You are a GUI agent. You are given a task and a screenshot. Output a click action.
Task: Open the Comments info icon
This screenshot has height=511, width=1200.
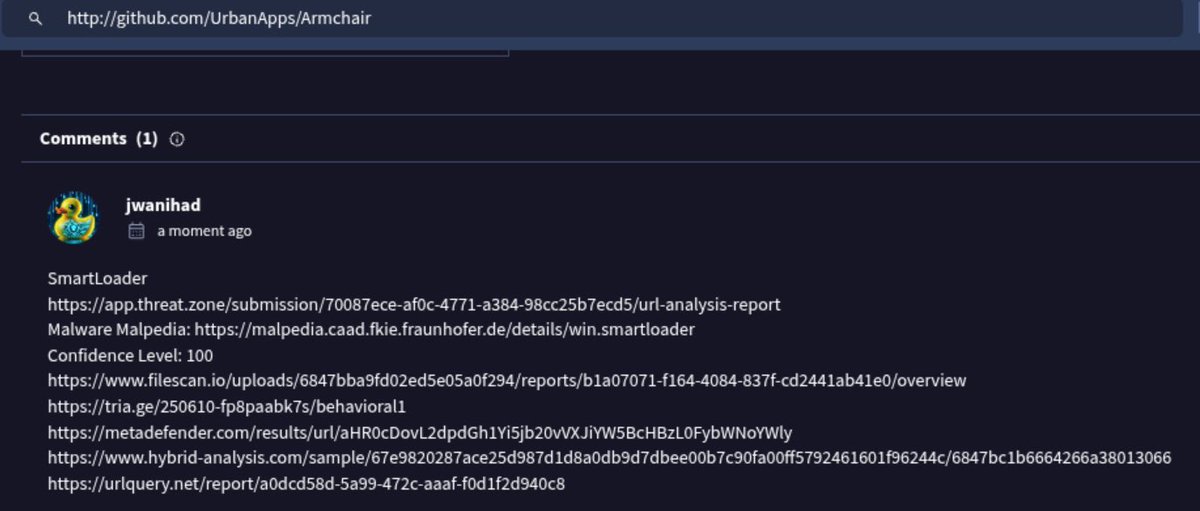(177, 139)
